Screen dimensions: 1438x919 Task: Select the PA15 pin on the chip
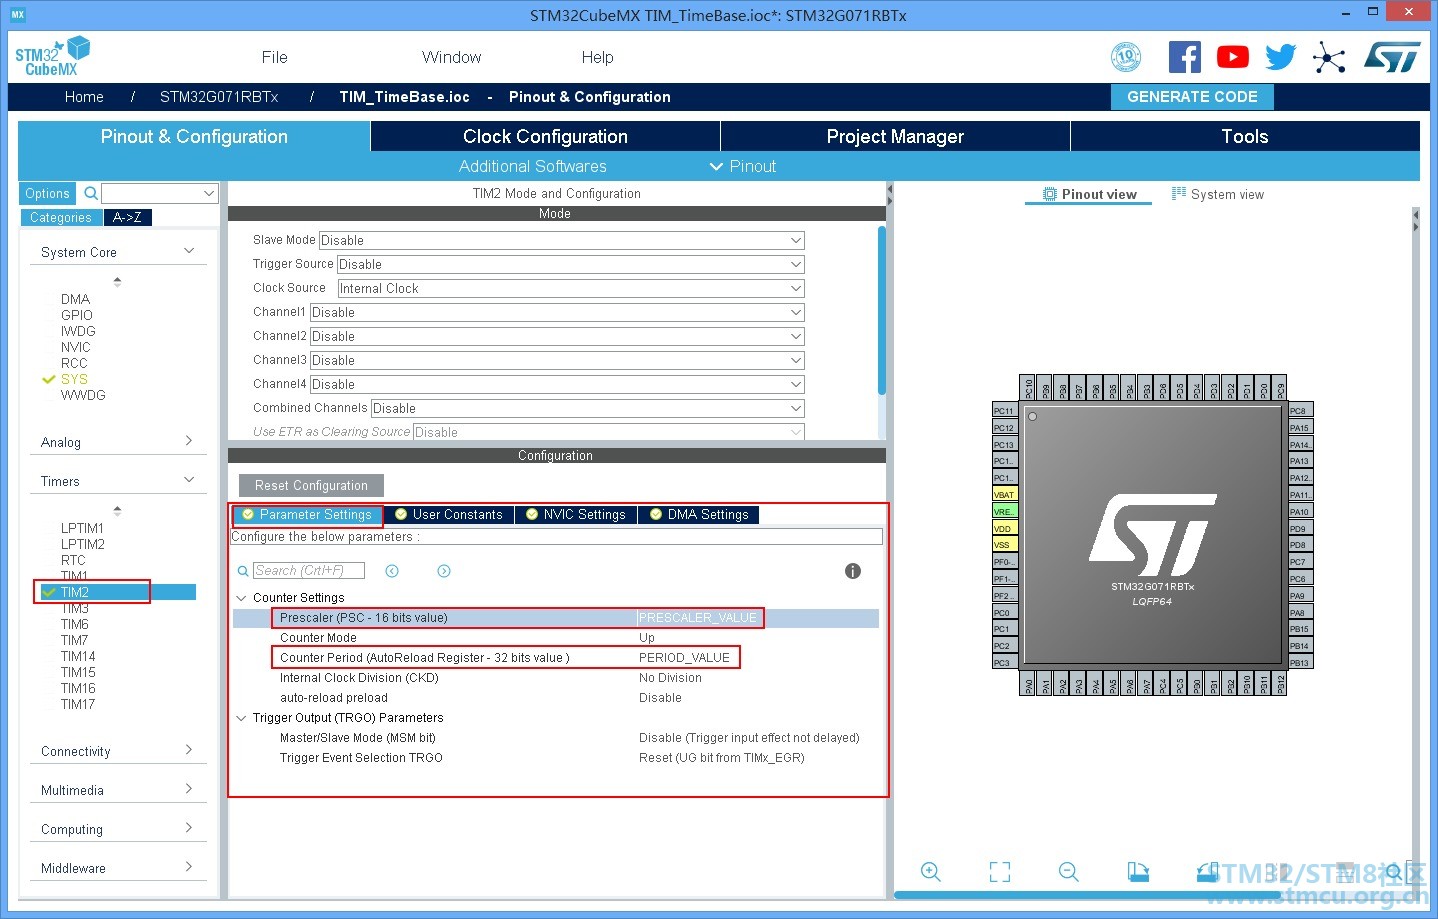pos(1300,427)
